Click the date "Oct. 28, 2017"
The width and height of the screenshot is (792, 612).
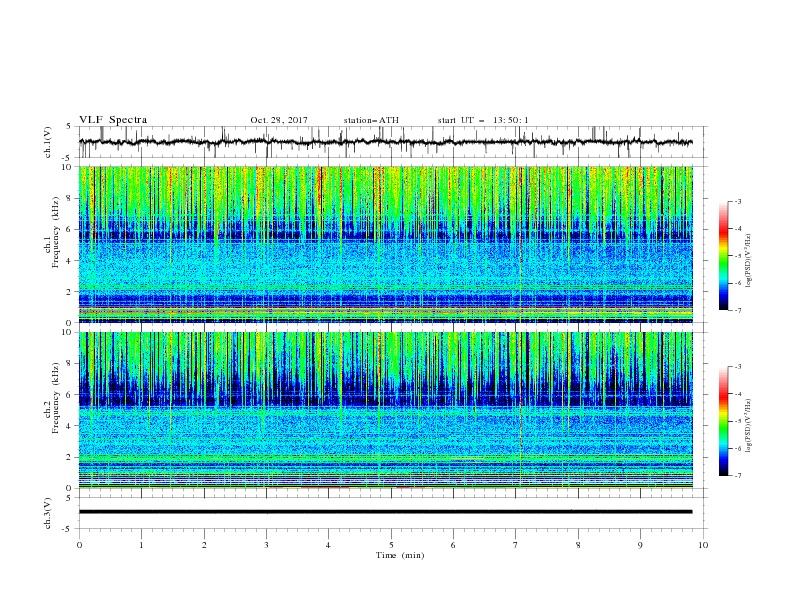[x=279, y=120]
